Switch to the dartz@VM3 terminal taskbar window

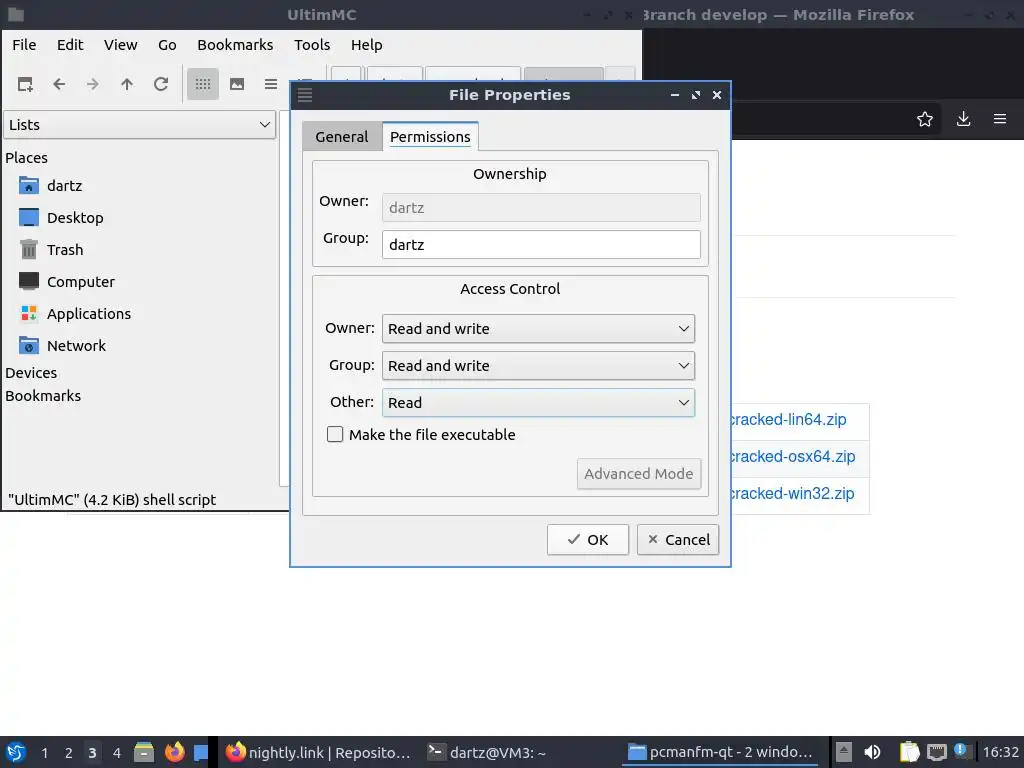pyautogui.click(x=487, y=752)
